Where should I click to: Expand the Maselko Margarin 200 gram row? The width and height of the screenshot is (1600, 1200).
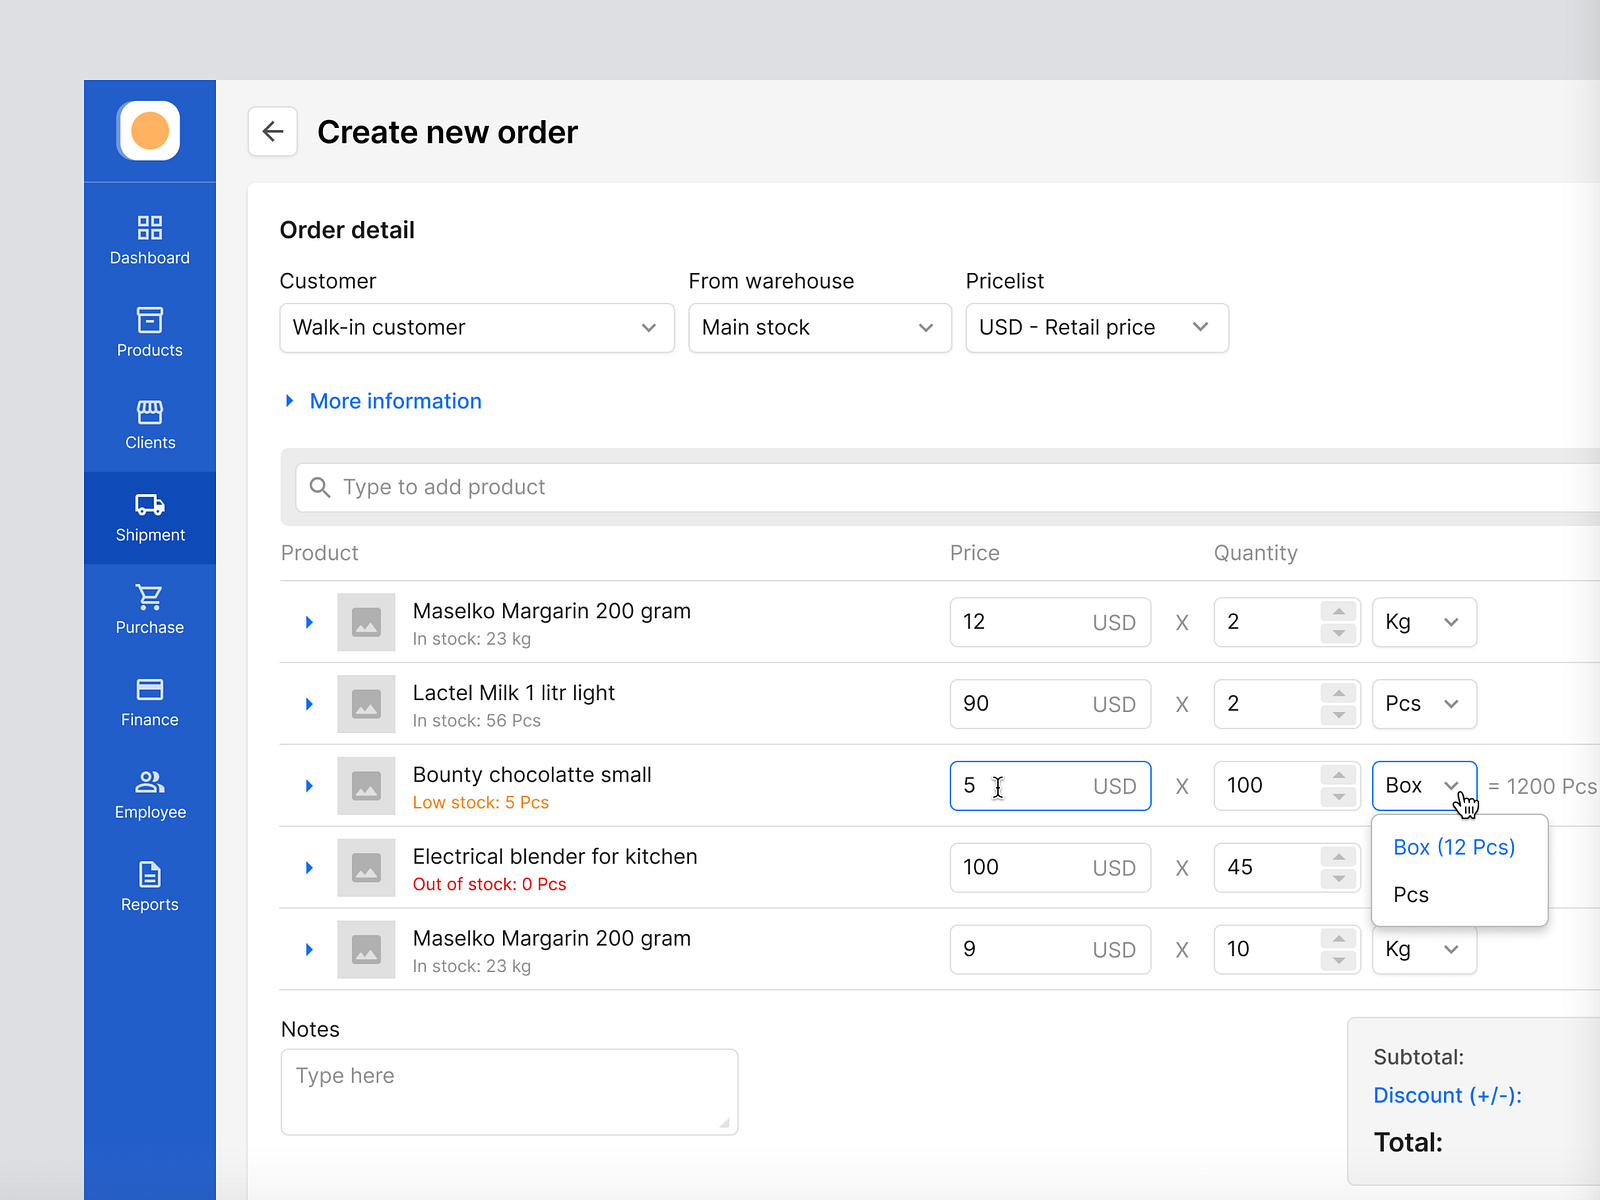308,622
